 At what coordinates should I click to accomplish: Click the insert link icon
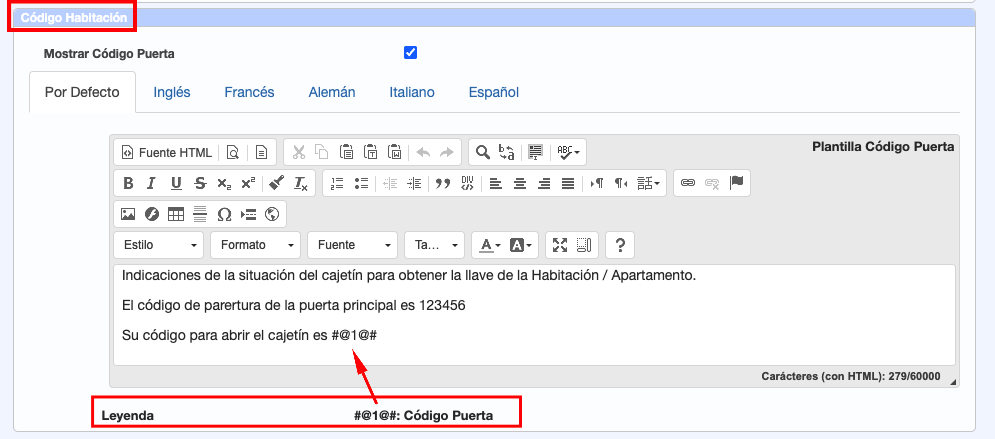[x=687, y=183]
